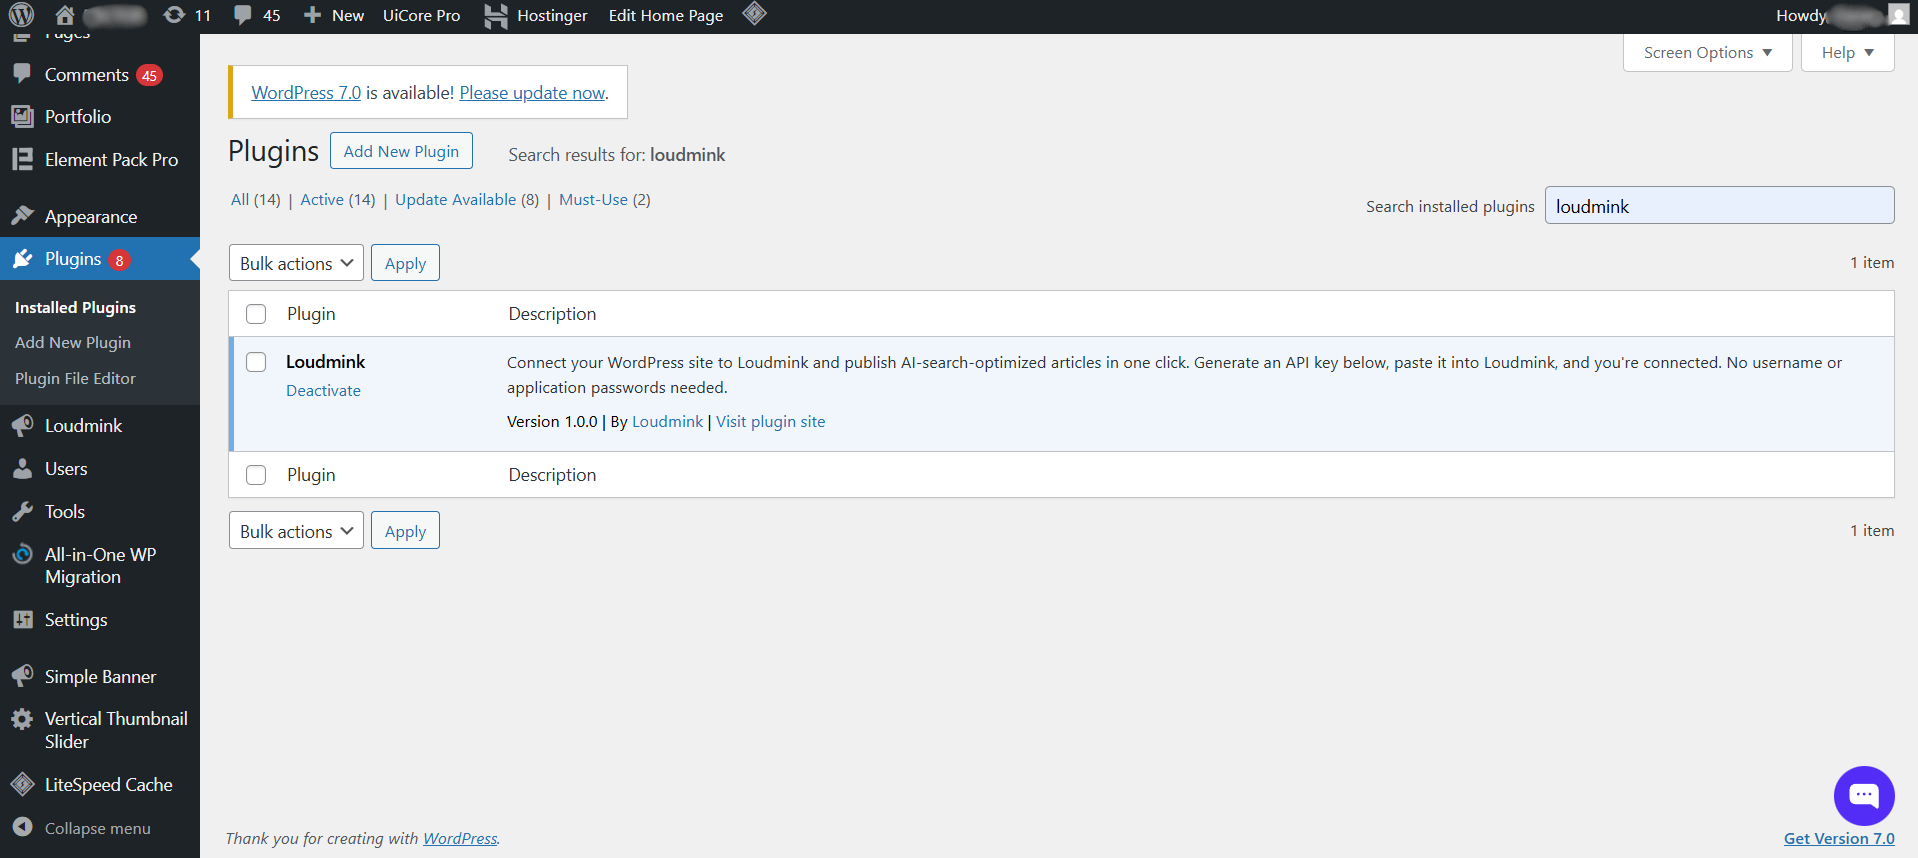
Task: Open the top Bulk actions dropdown
Action: pyautogui.click(x=296, y=263)
